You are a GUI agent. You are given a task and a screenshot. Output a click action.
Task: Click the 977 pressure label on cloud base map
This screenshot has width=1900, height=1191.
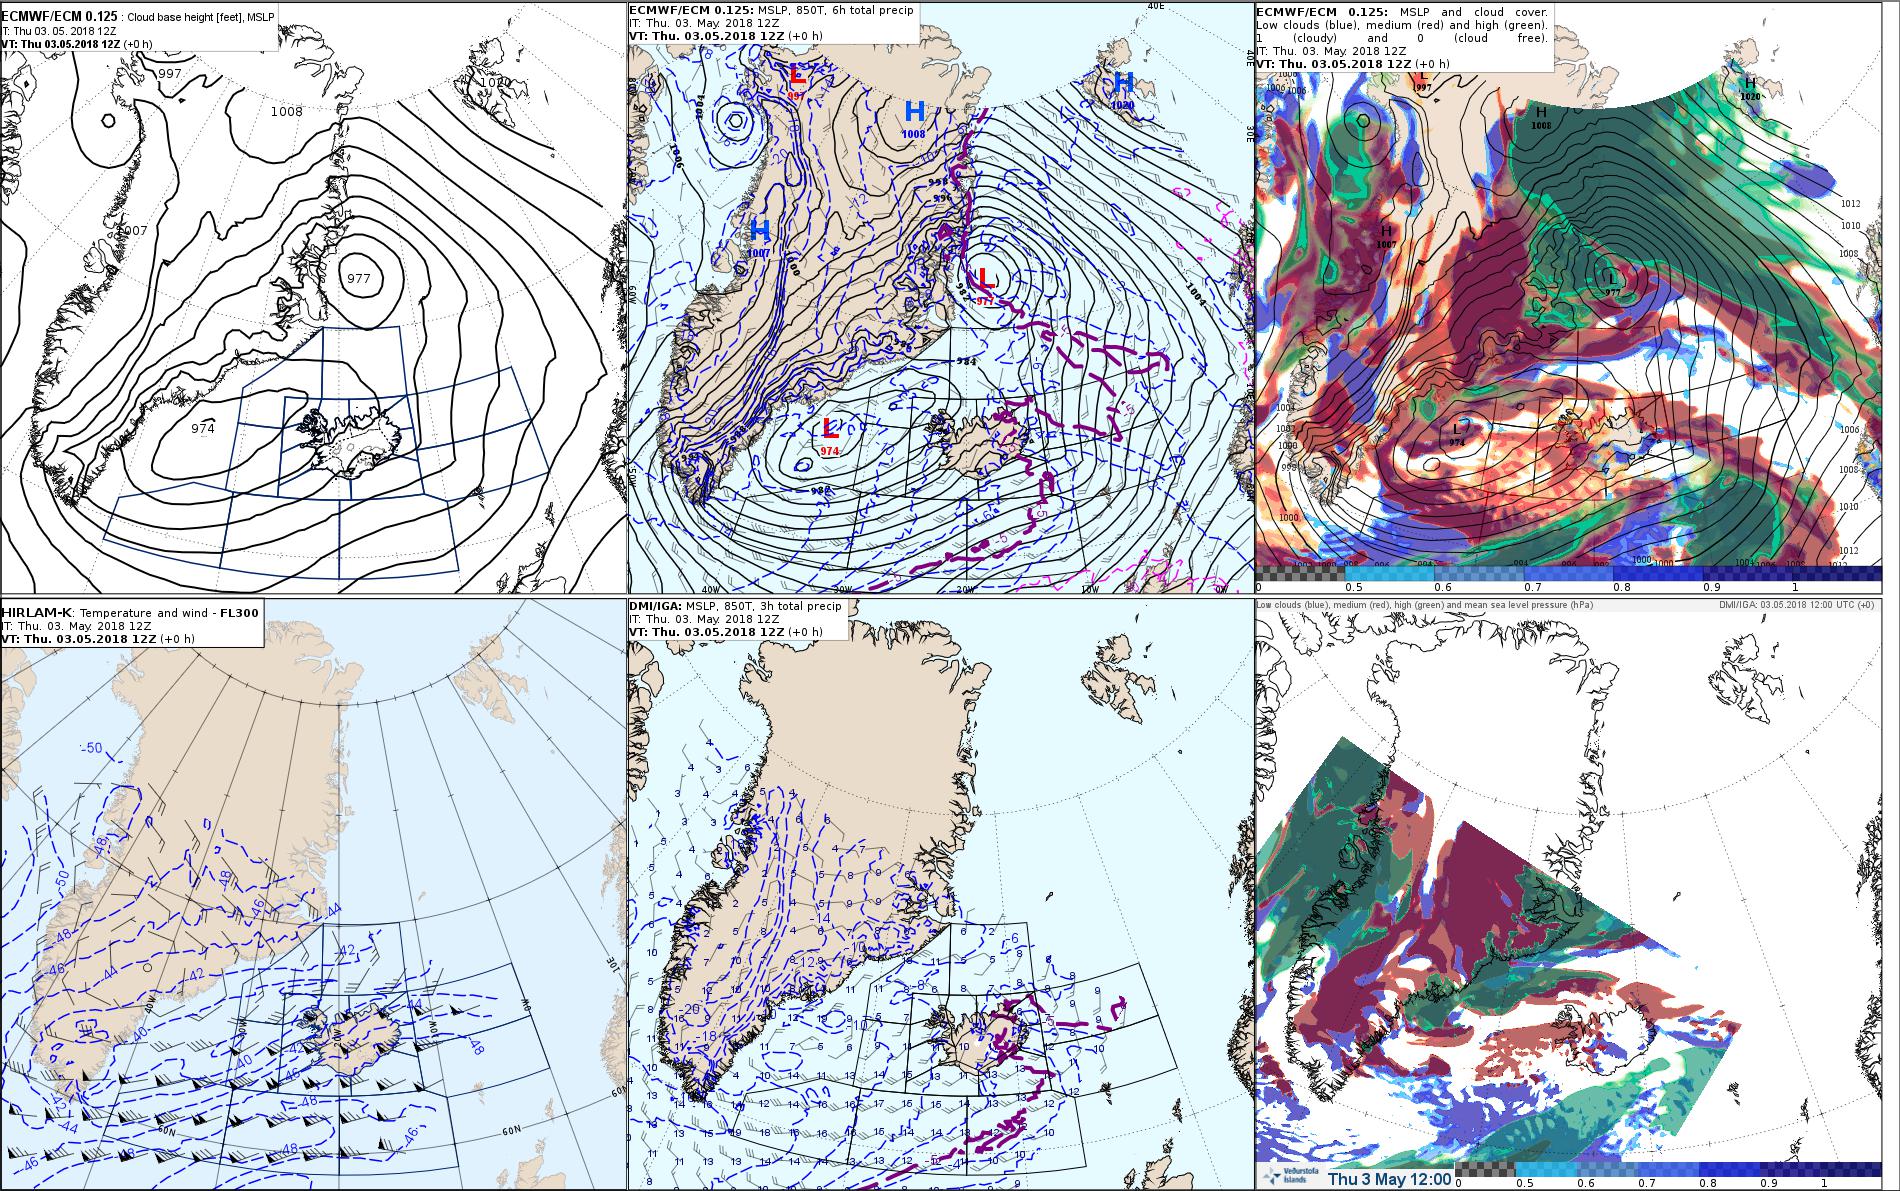pos(359,278)
